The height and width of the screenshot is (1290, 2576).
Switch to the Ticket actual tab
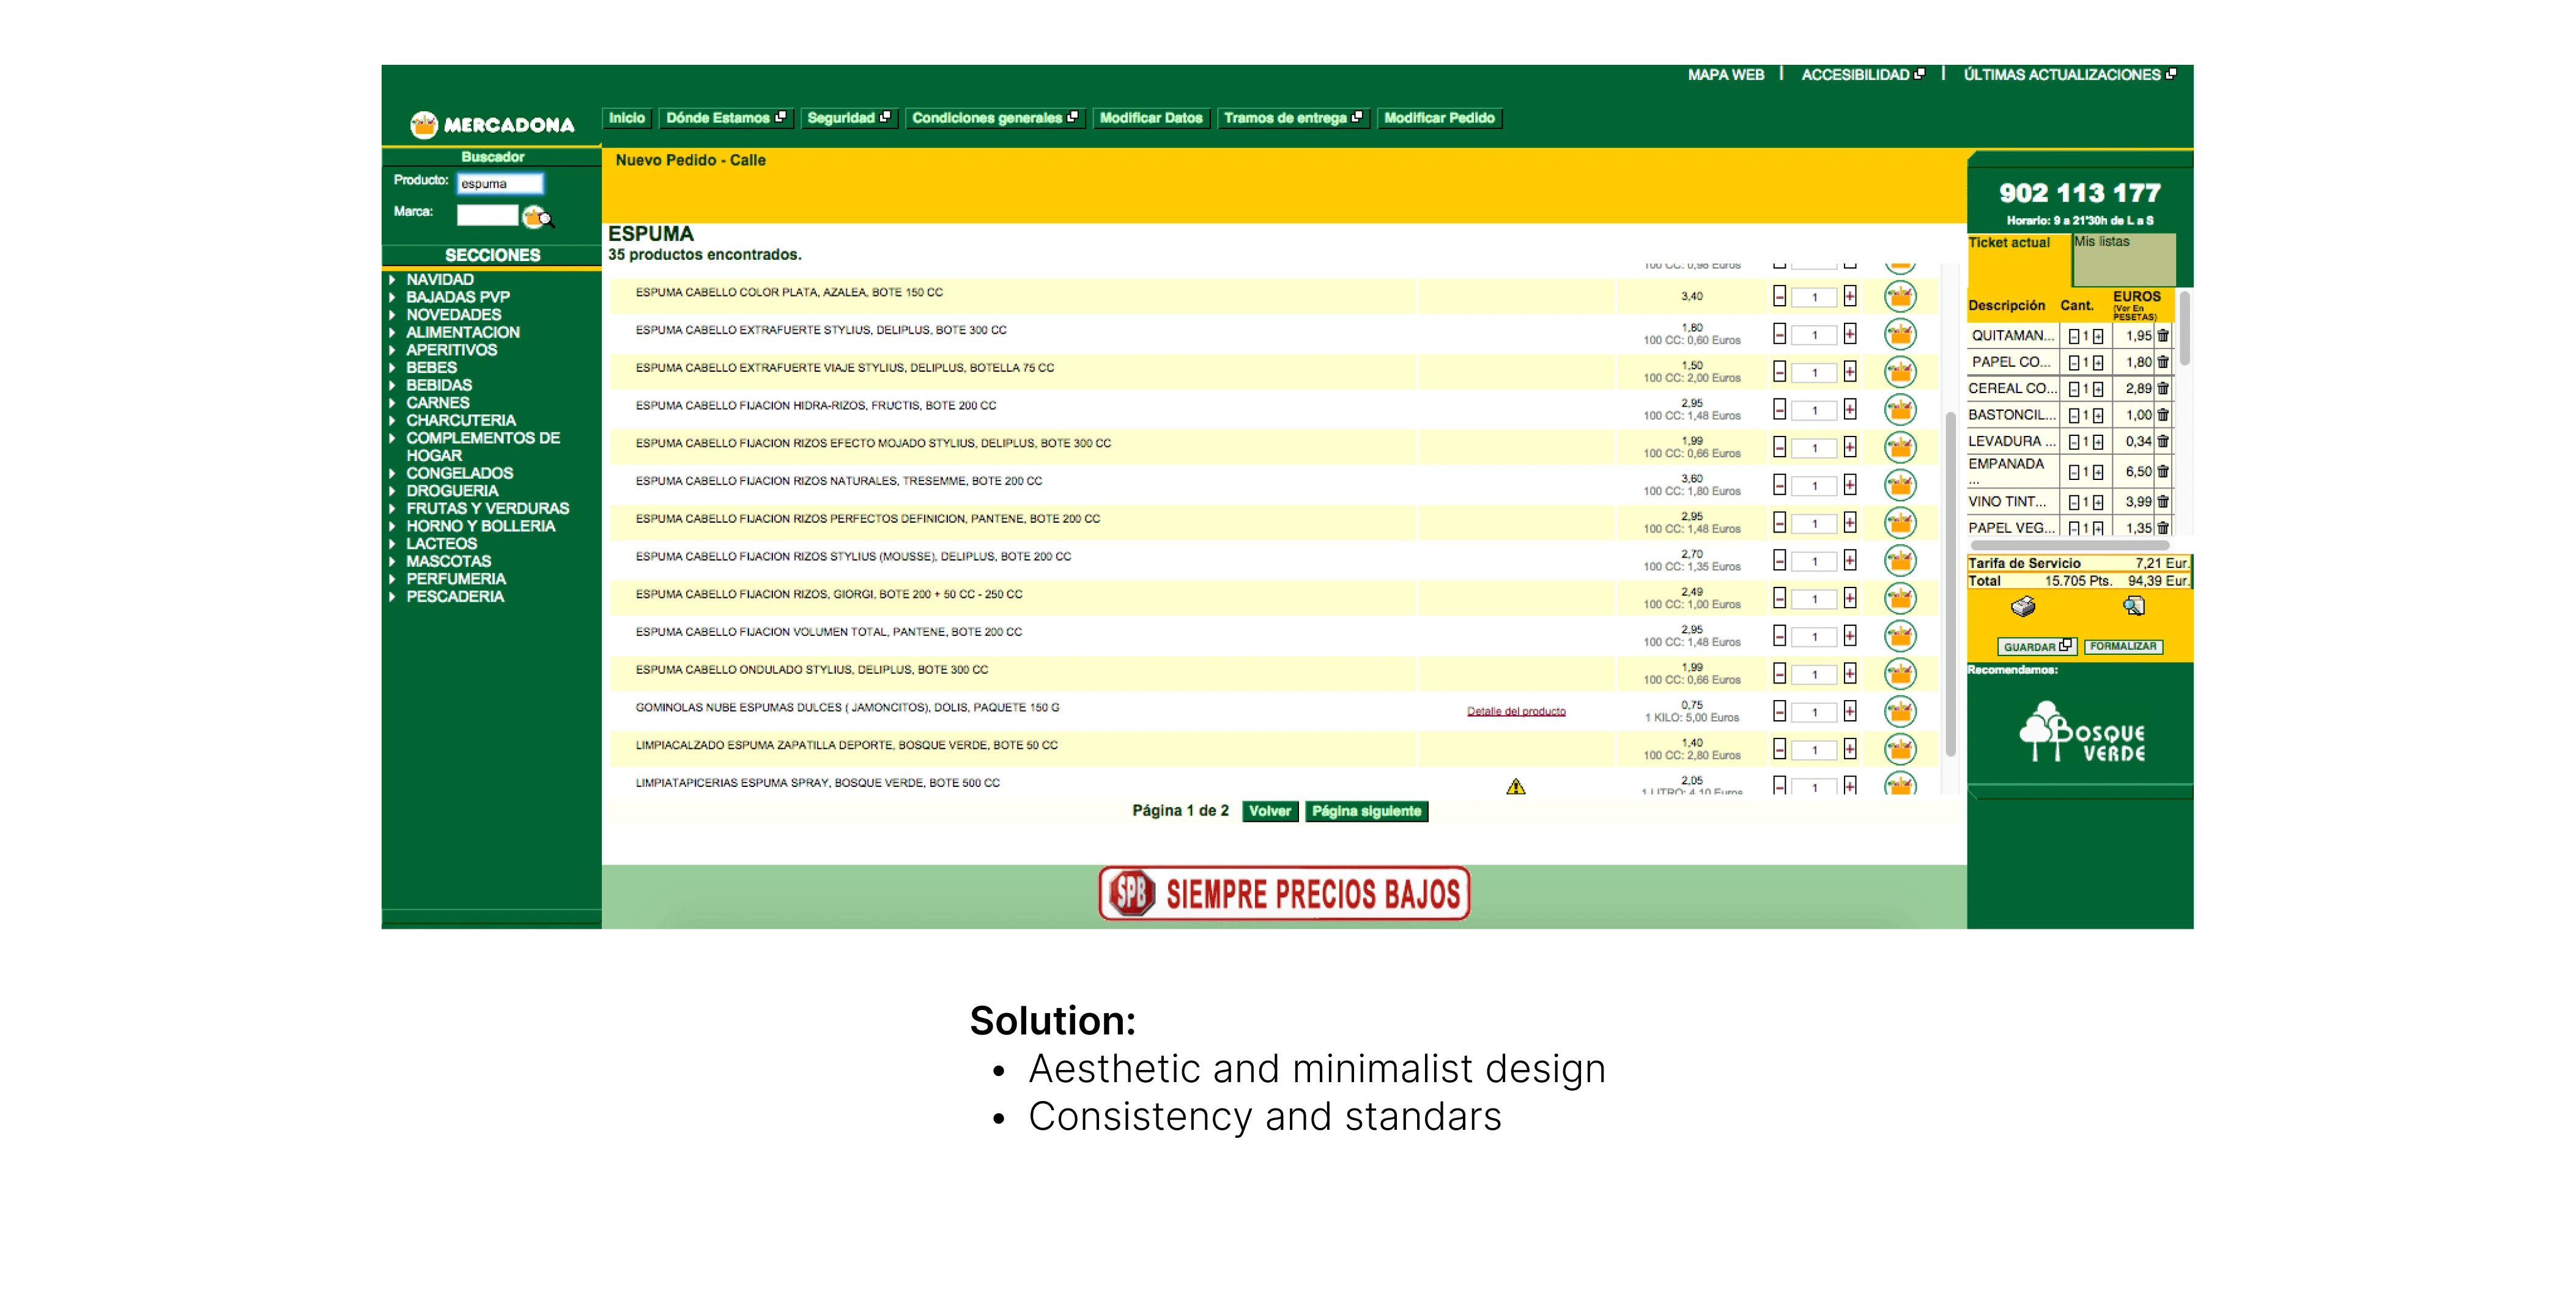pyautogui.click(x=2018, y=259)
